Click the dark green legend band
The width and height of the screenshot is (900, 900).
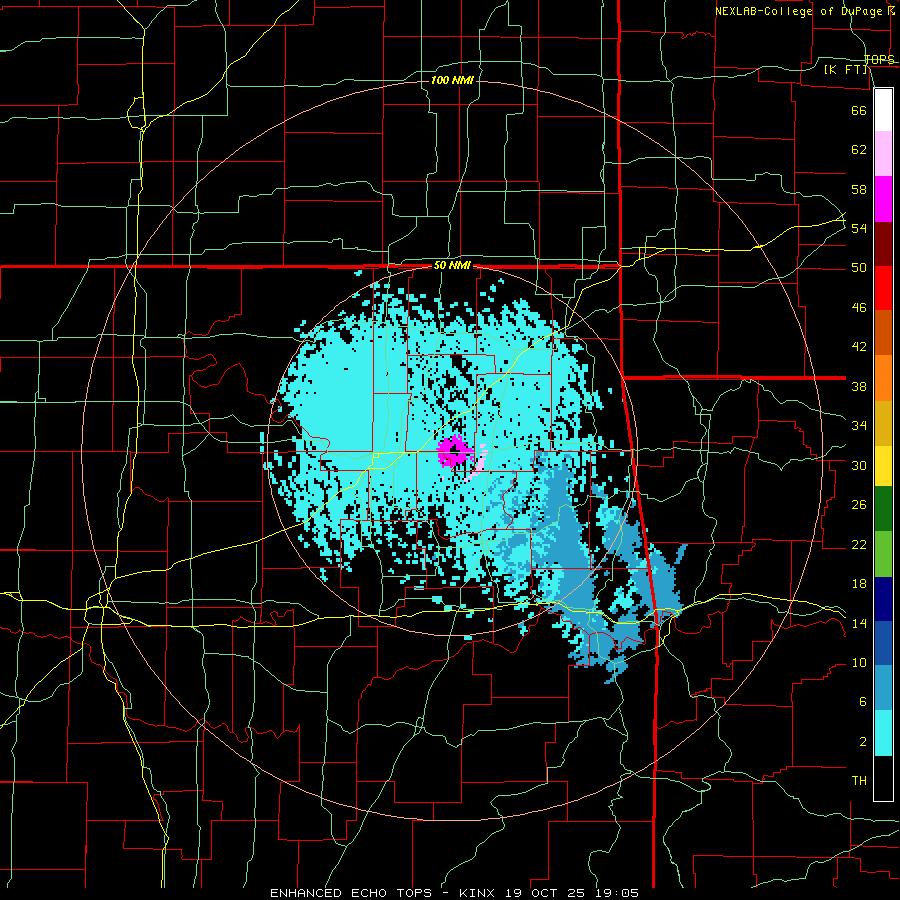tap(883, 509)
